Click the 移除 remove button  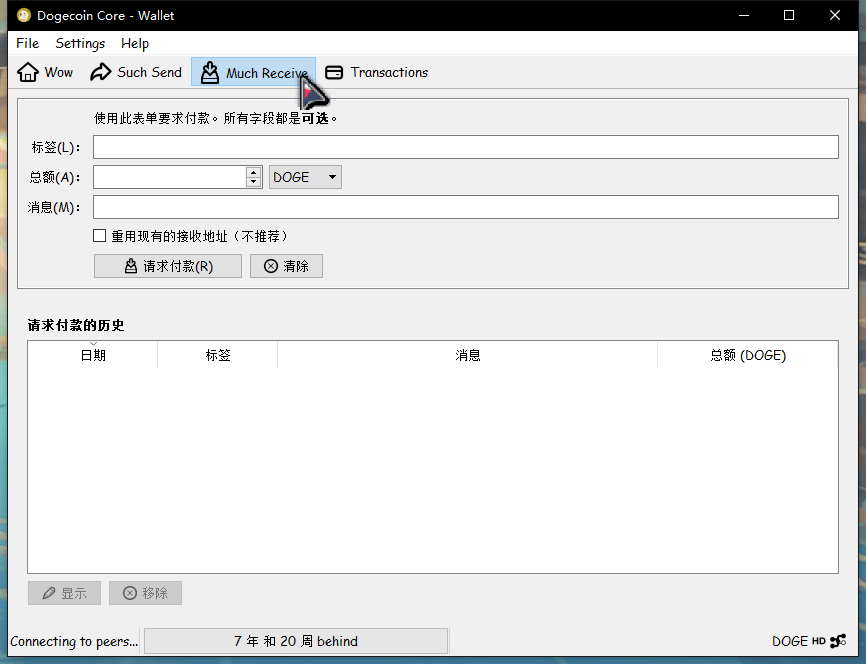point(145,593)
